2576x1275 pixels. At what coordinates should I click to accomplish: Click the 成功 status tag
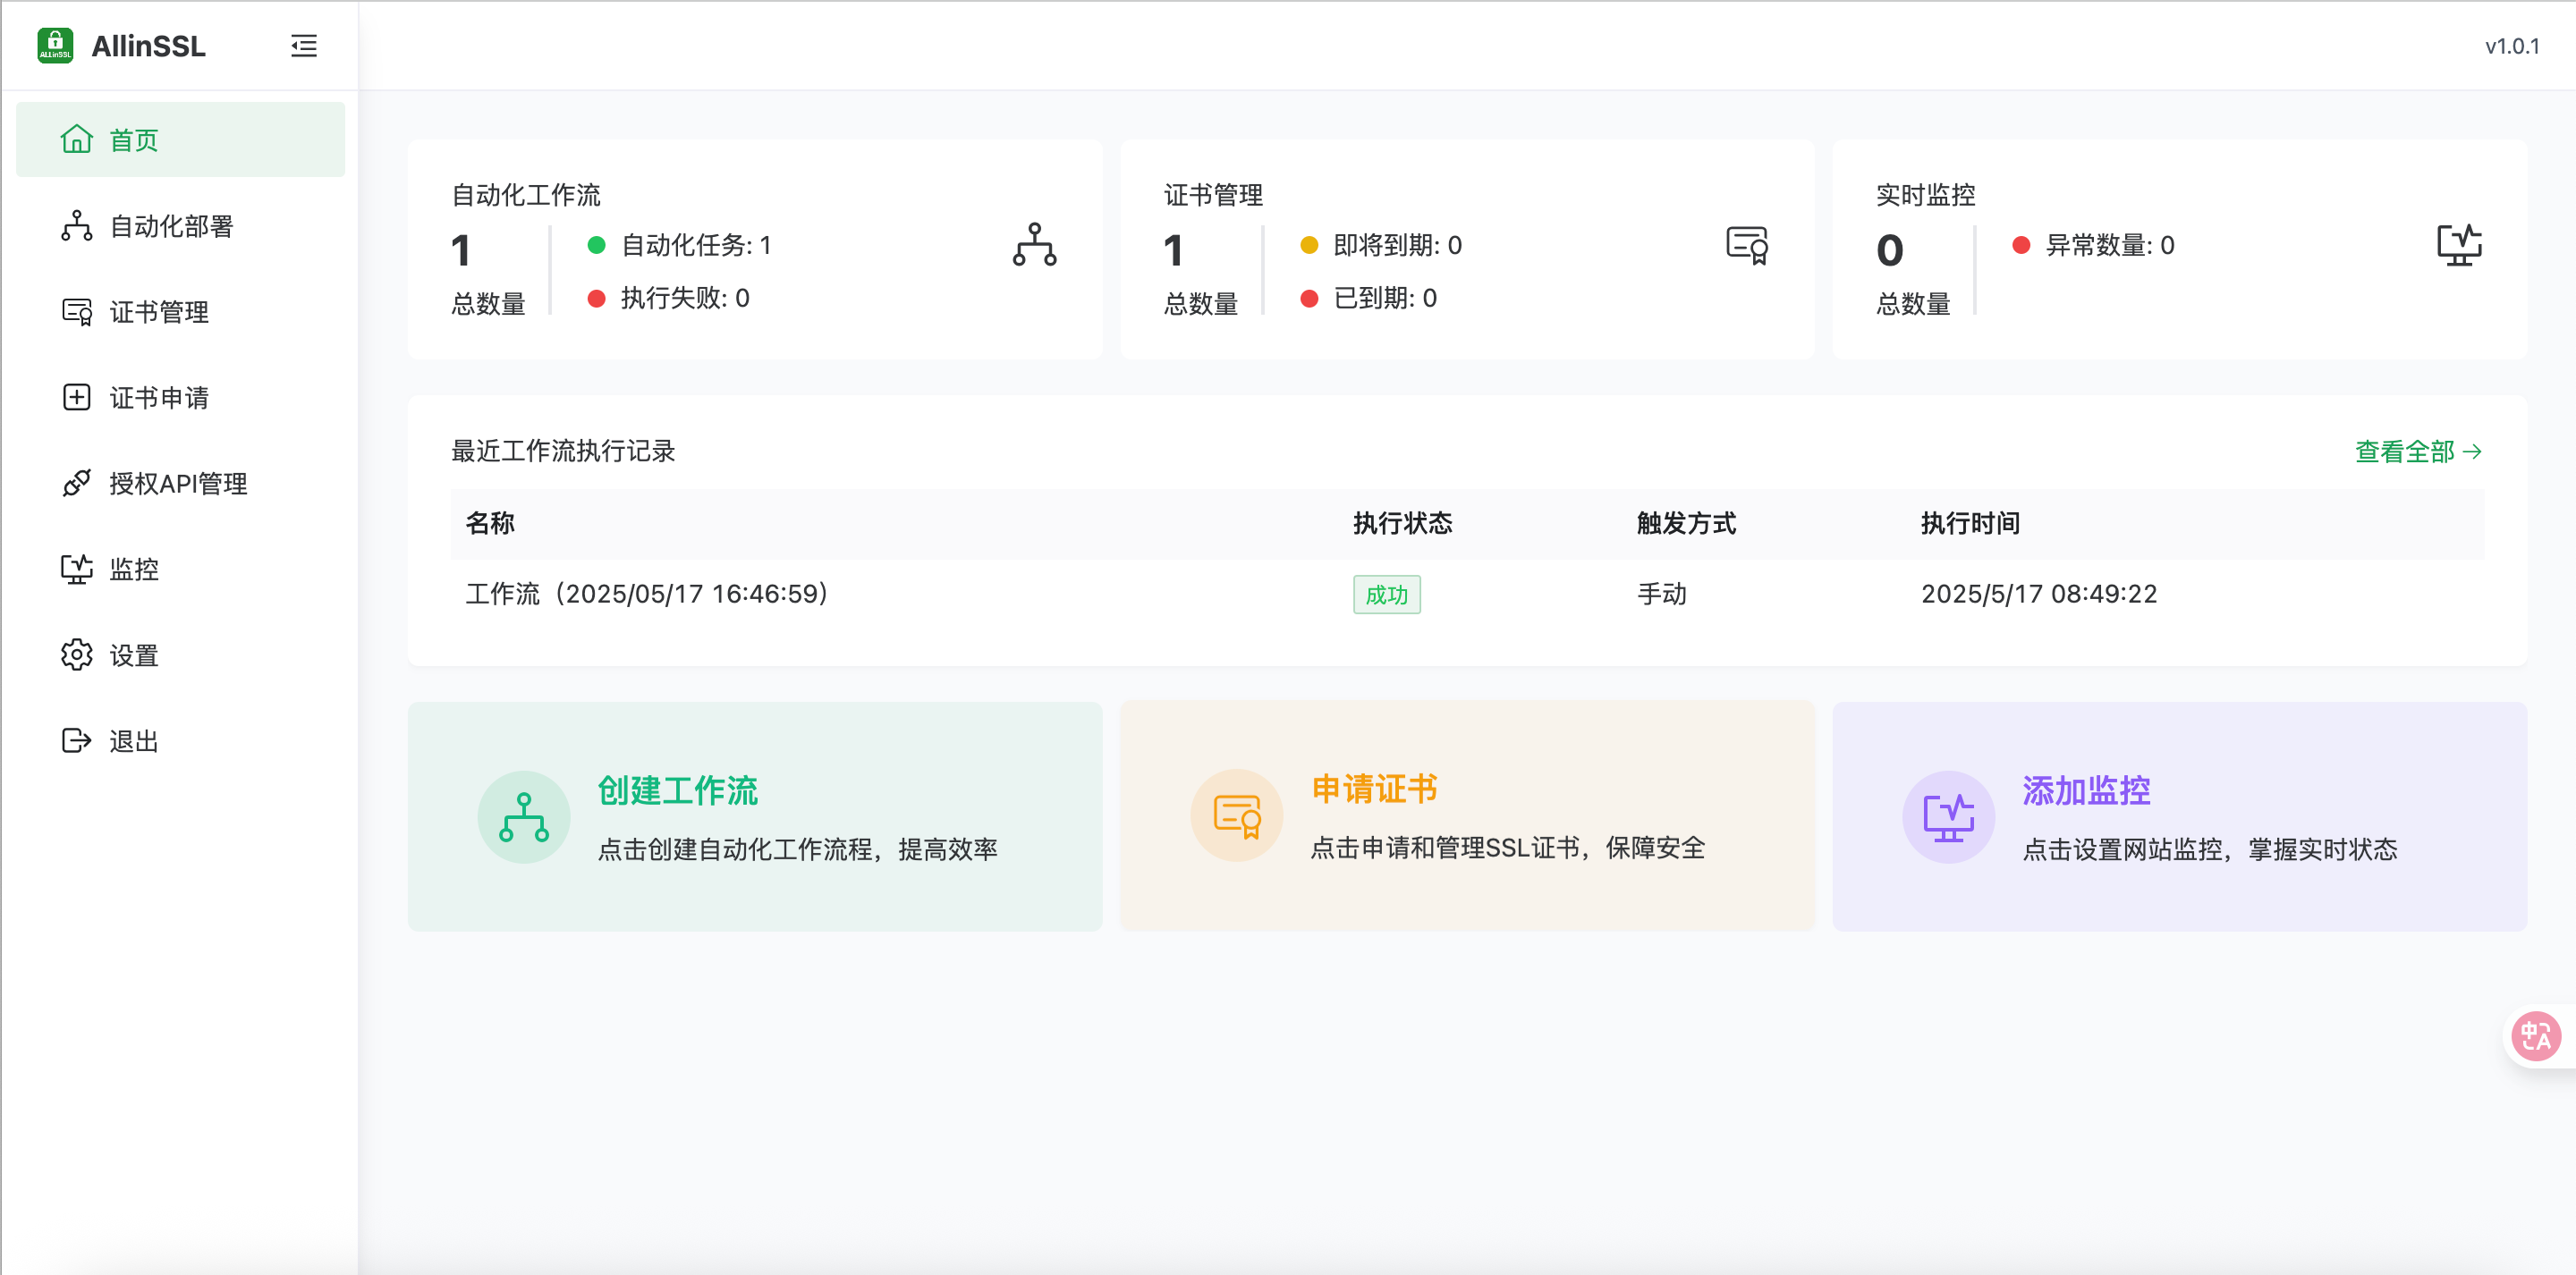[x=1386, y=595]
